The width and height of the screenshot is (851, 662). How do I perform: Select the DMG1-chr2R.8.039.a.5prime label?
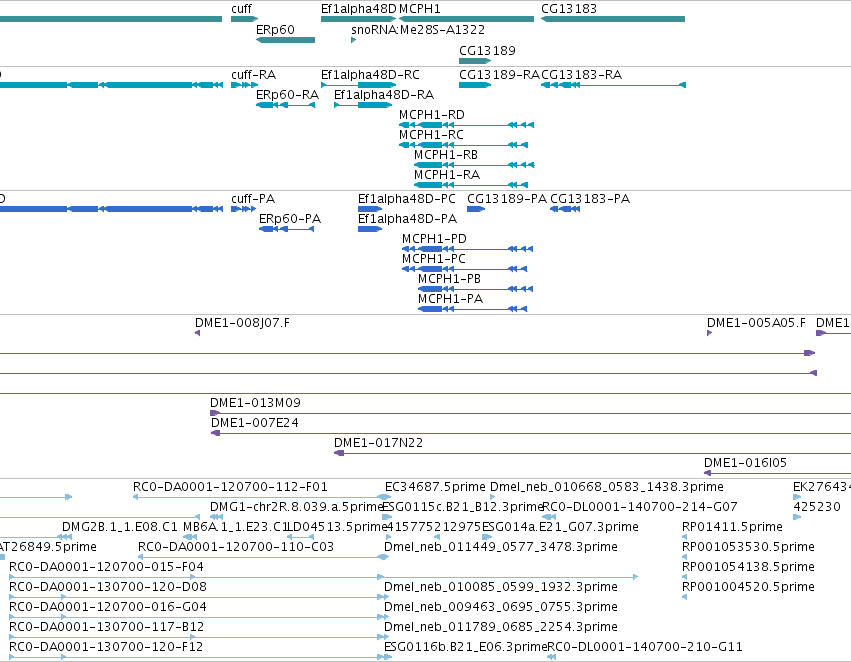point(296,507)
